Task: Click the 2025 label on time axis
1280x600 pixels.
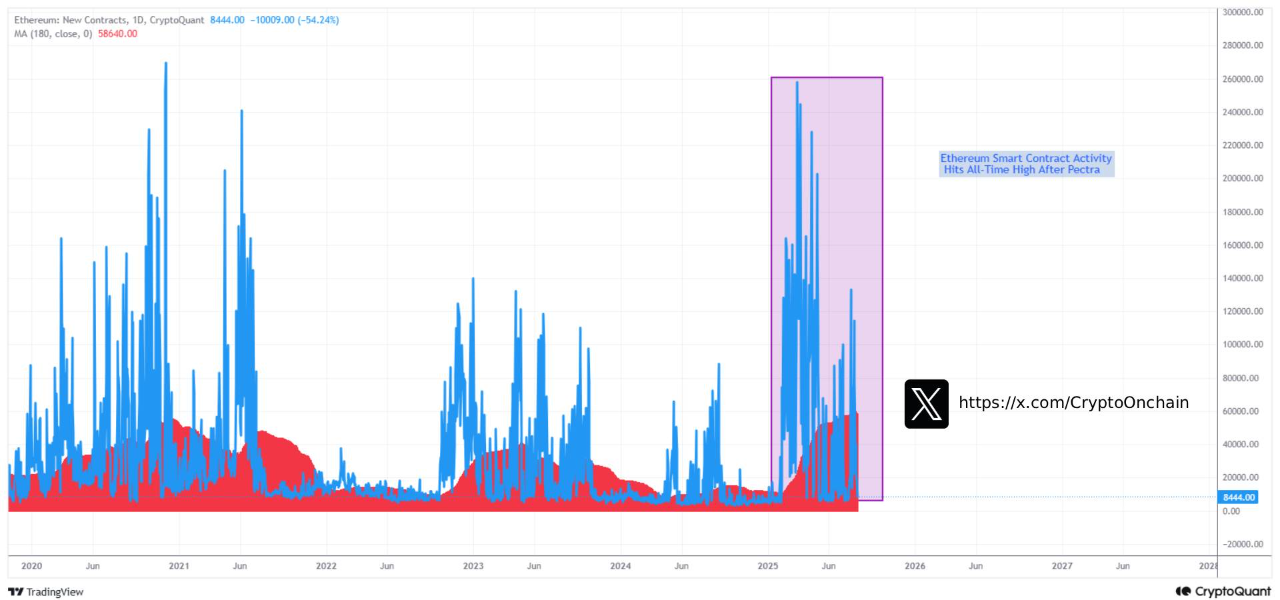Action: coord(768,566)
